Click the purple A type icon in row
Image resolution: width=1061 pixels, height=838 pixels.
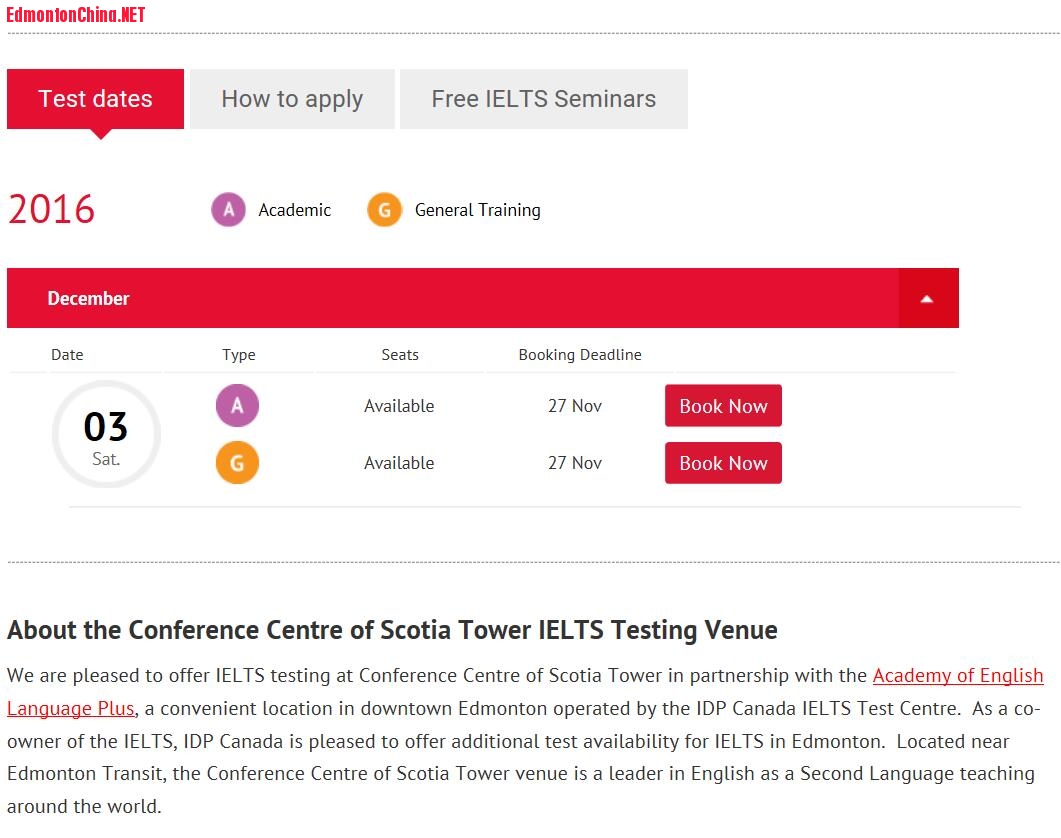pos(237,406)
